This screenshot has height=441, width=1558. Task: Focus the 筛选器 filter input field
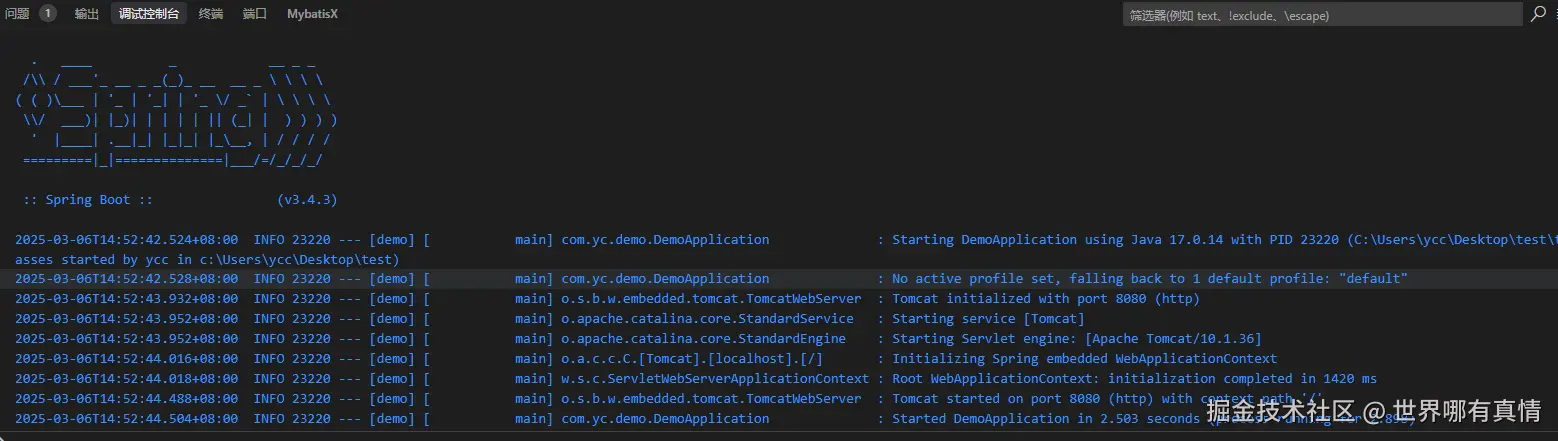coord(1320,15)
